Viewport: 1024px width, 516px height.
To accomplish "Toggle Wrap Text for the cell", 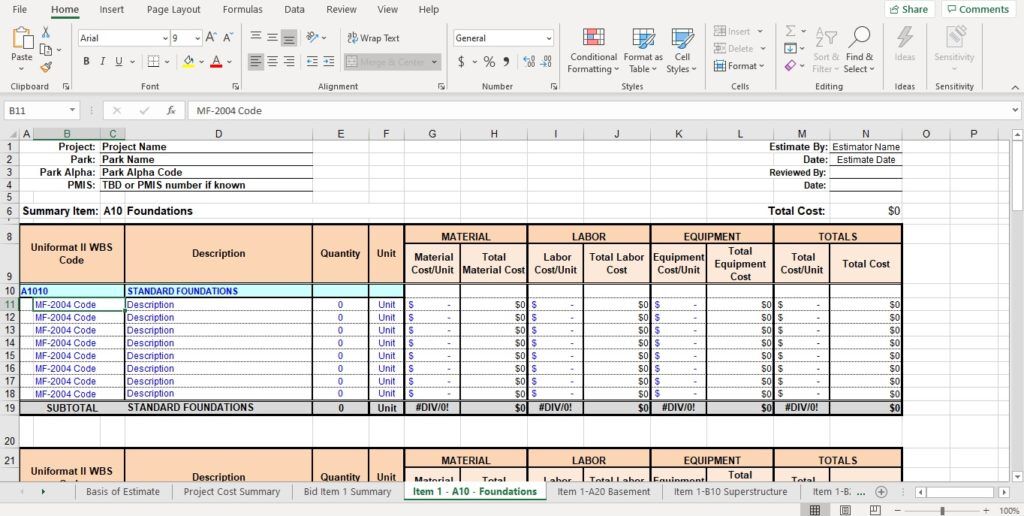I will [x=373, y=38].
